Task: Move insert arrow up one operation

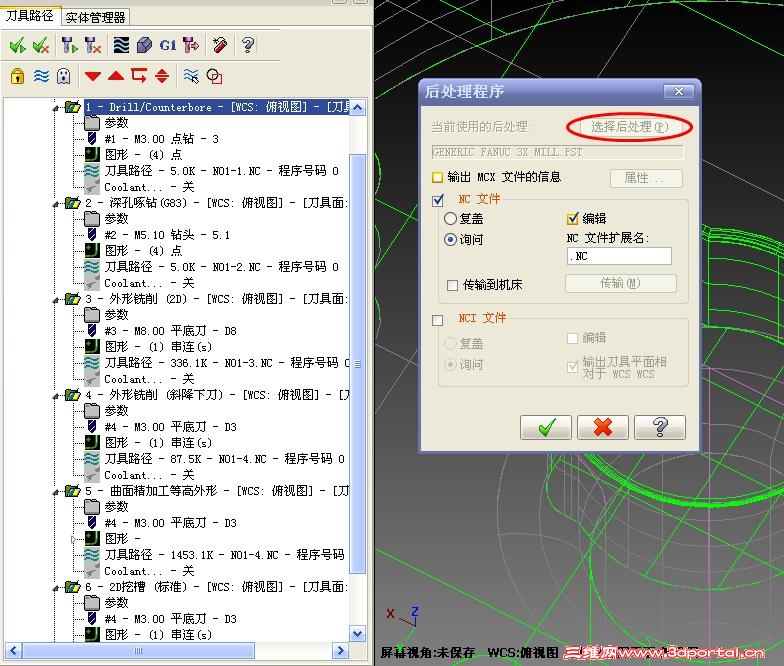Action: click(x=116, y=76)
